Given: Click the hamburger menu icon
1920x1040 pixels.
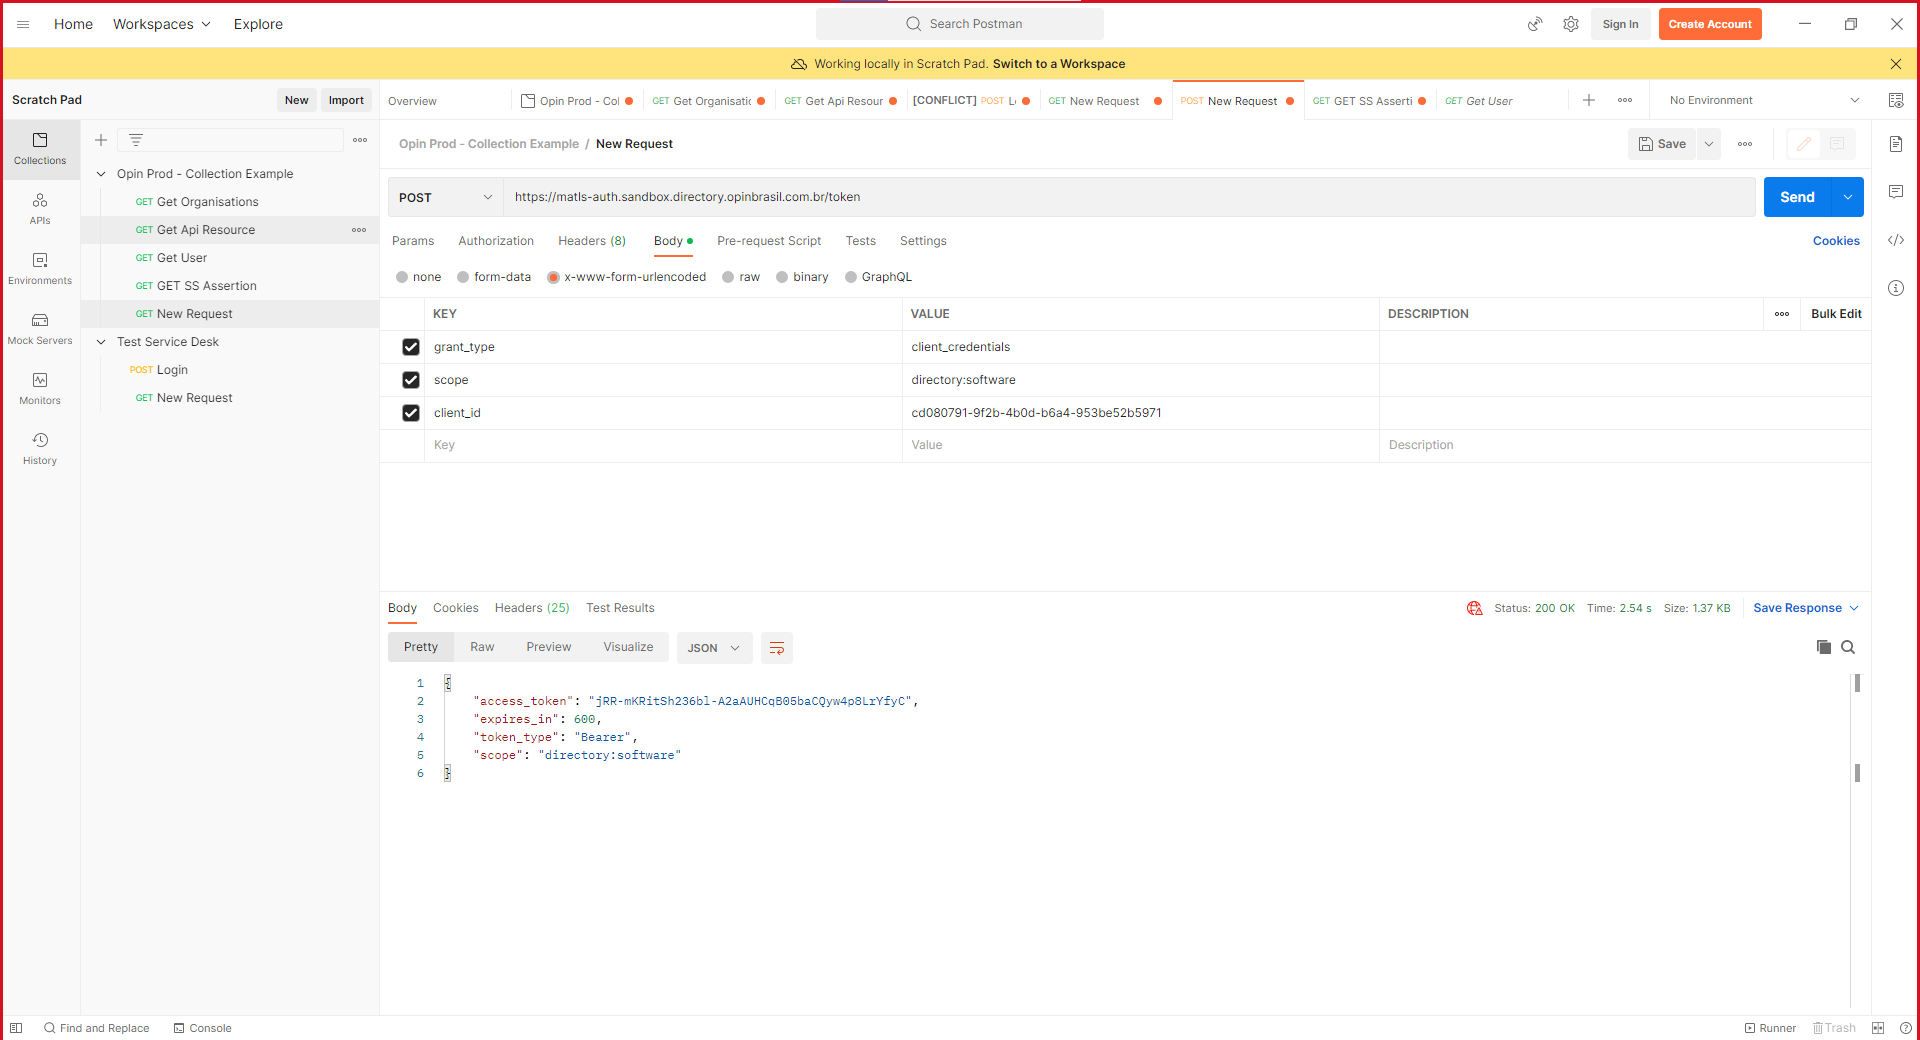Looking at the screenshot, I should 23,24.
